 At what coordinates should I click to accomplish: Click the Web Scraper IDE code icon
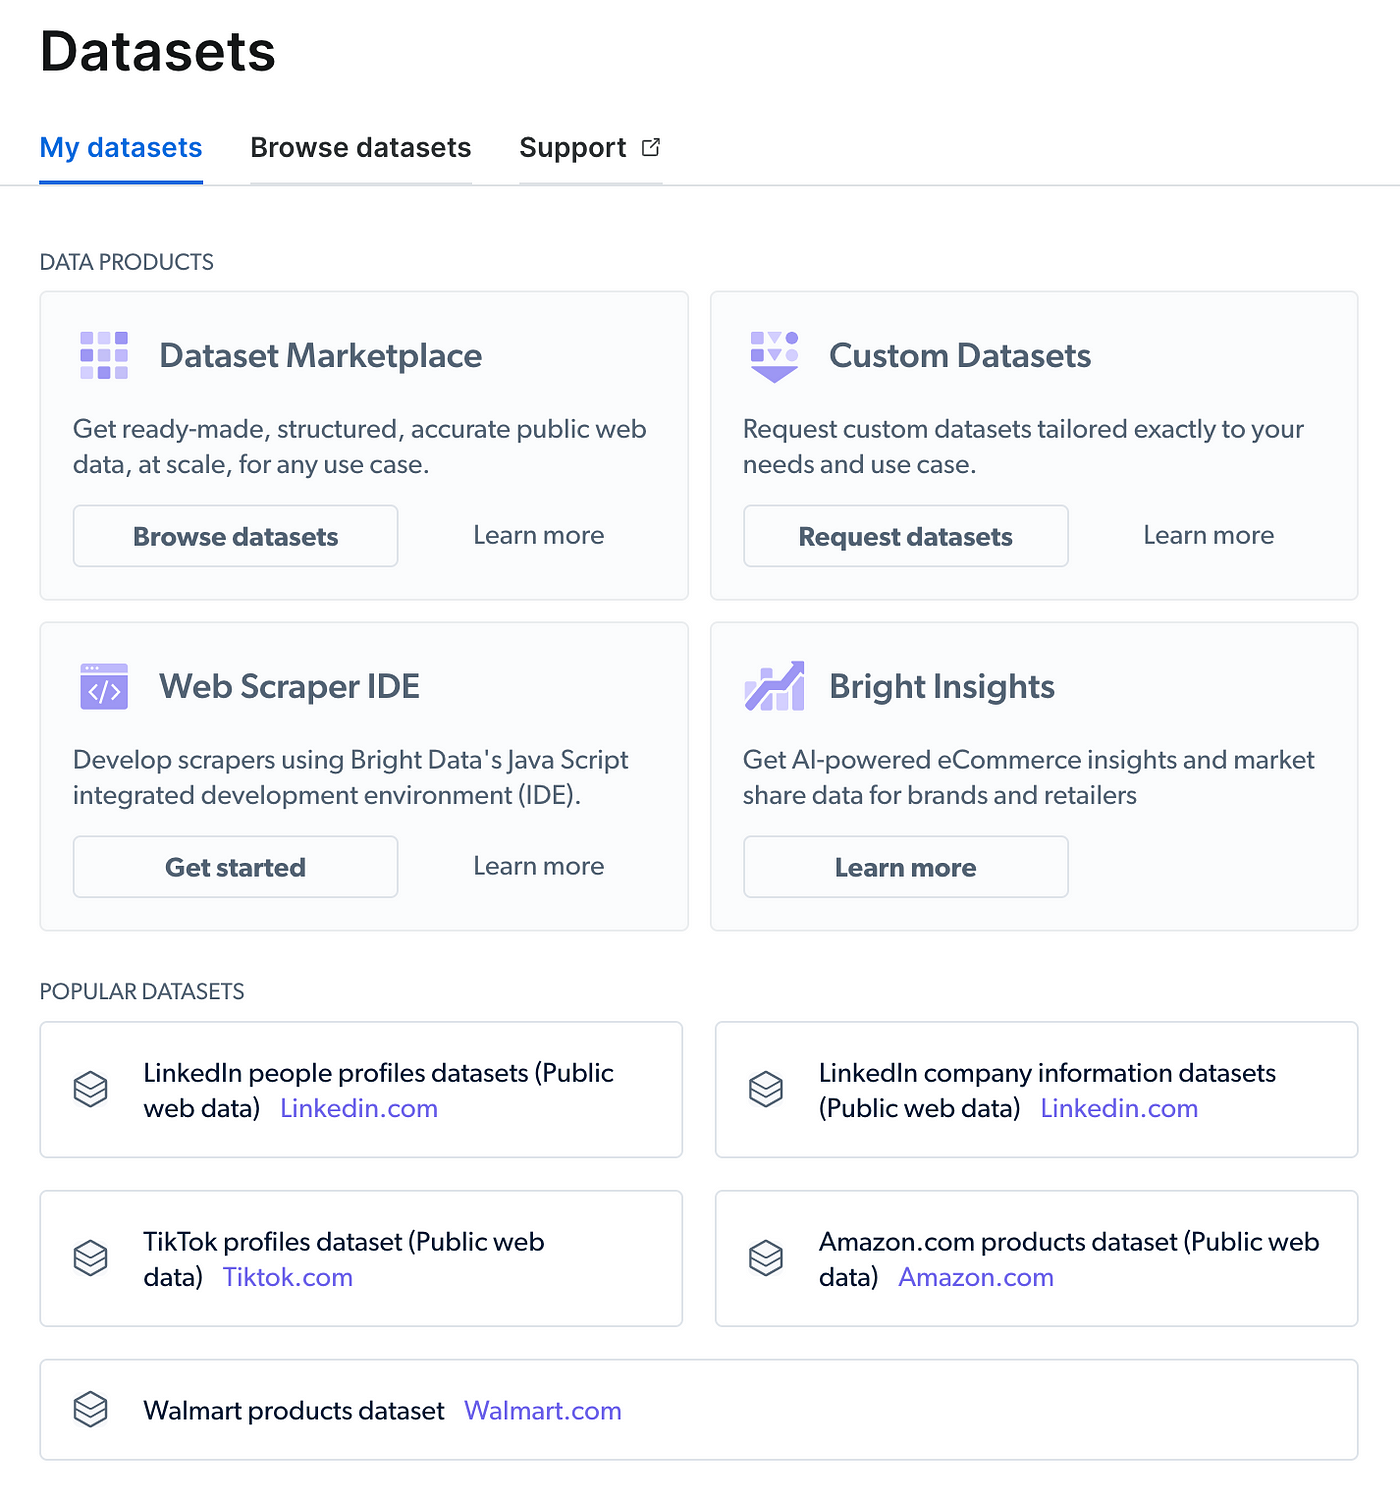coord(104,686)
